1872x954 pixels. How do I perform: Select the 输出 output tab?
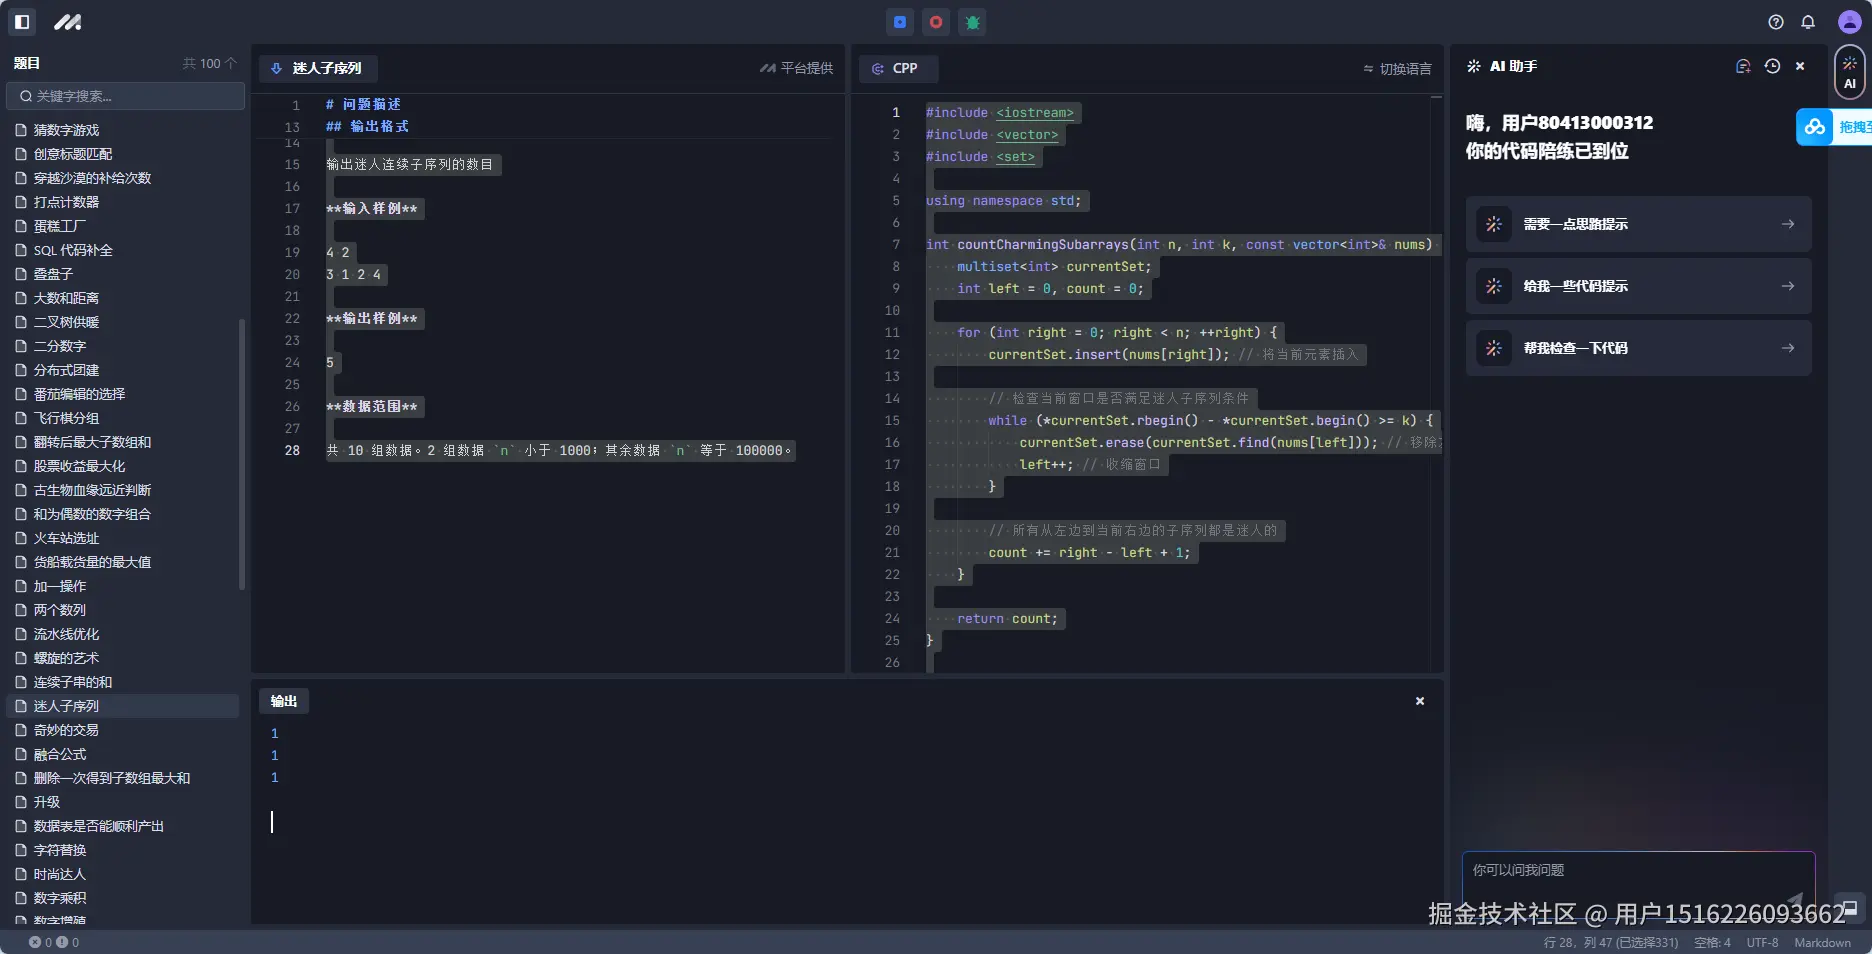(284, 701)
